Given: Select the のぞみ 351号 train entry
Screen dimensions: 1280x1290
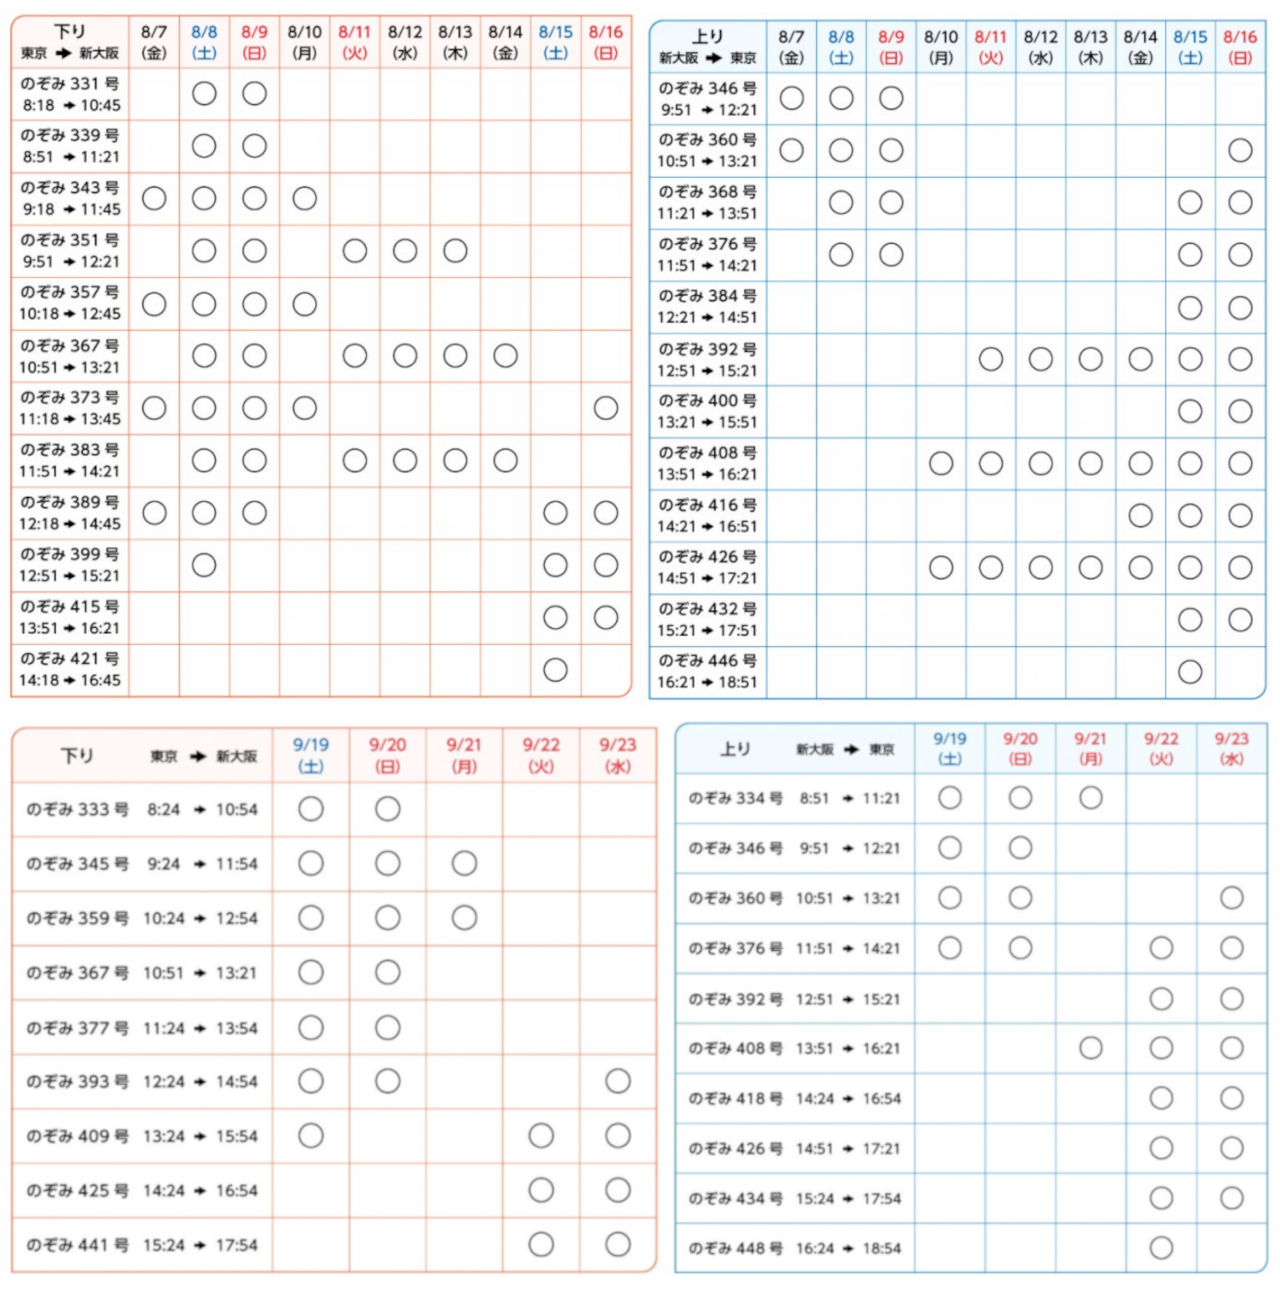Looking at the screenshot, I should (70, 251).
